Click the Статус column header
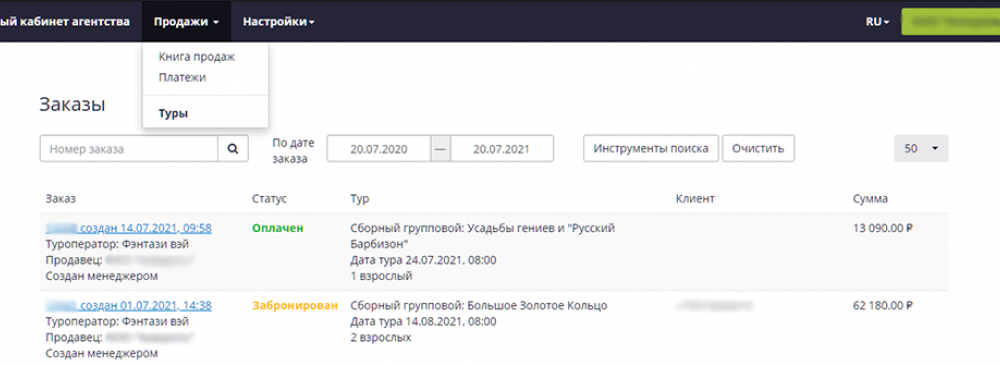1000x366 pixels. coord(269,199)
